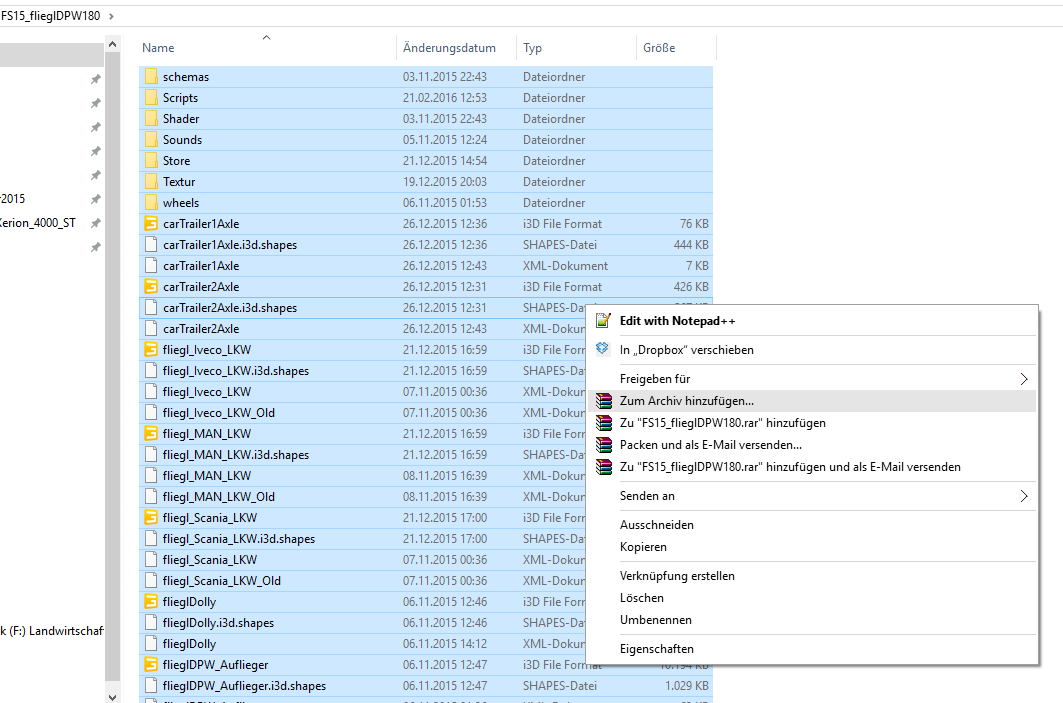1063x703 pixels.
Task: Choose Kopieren from the context menu
Action: (x=643, y=547)
